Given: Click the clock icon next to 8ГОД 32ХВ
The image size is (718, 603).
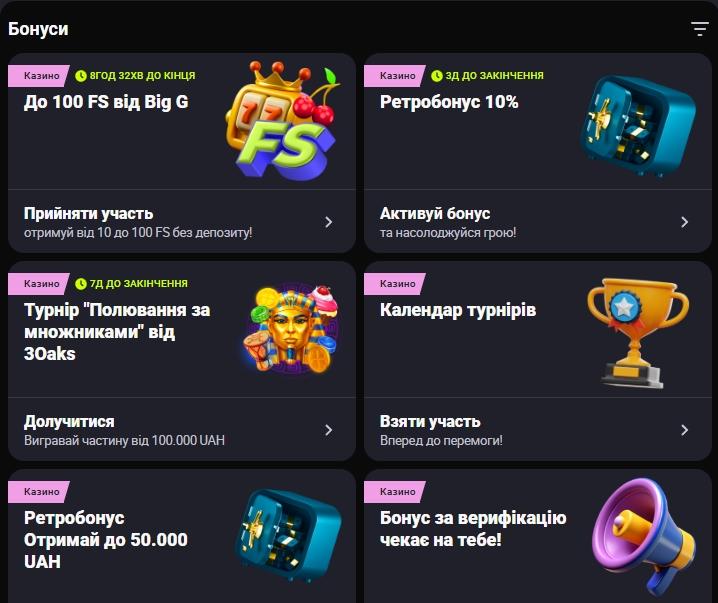Looking at the screenshot, I should [x=81, y=76].
